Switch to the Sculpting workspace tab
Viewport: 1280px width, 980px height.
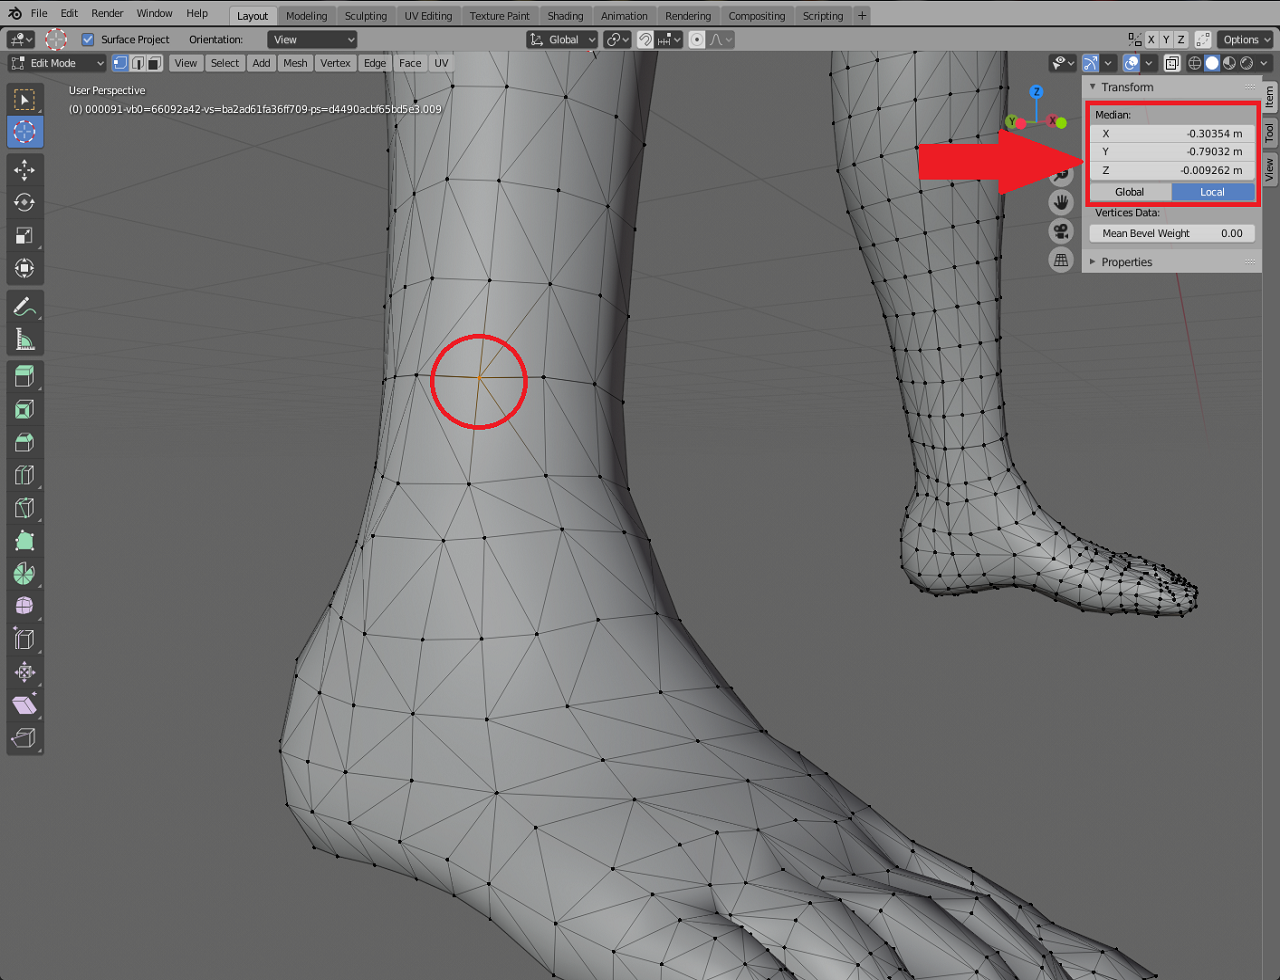tap(365, 16)
